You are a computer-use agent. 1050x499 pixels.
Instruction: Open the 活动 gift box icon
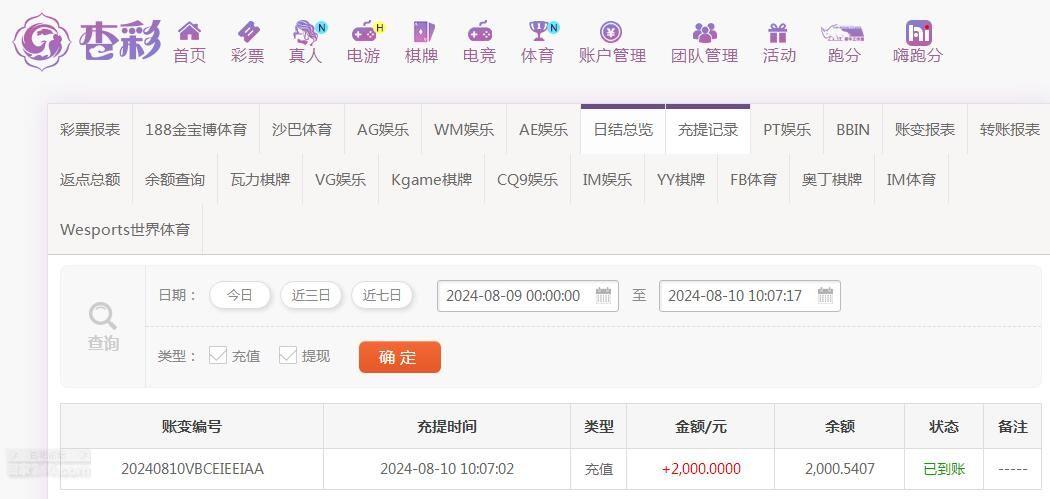click(x=778, y=32)
